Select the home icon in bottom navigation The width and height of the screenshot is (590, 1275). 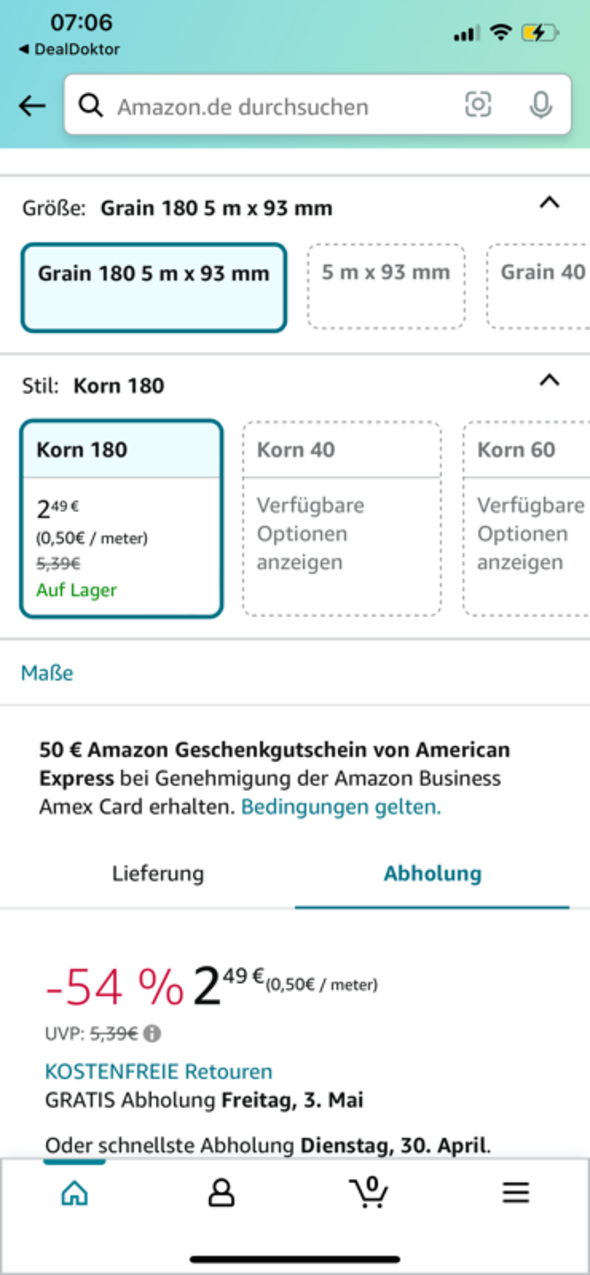point(74,1192)
